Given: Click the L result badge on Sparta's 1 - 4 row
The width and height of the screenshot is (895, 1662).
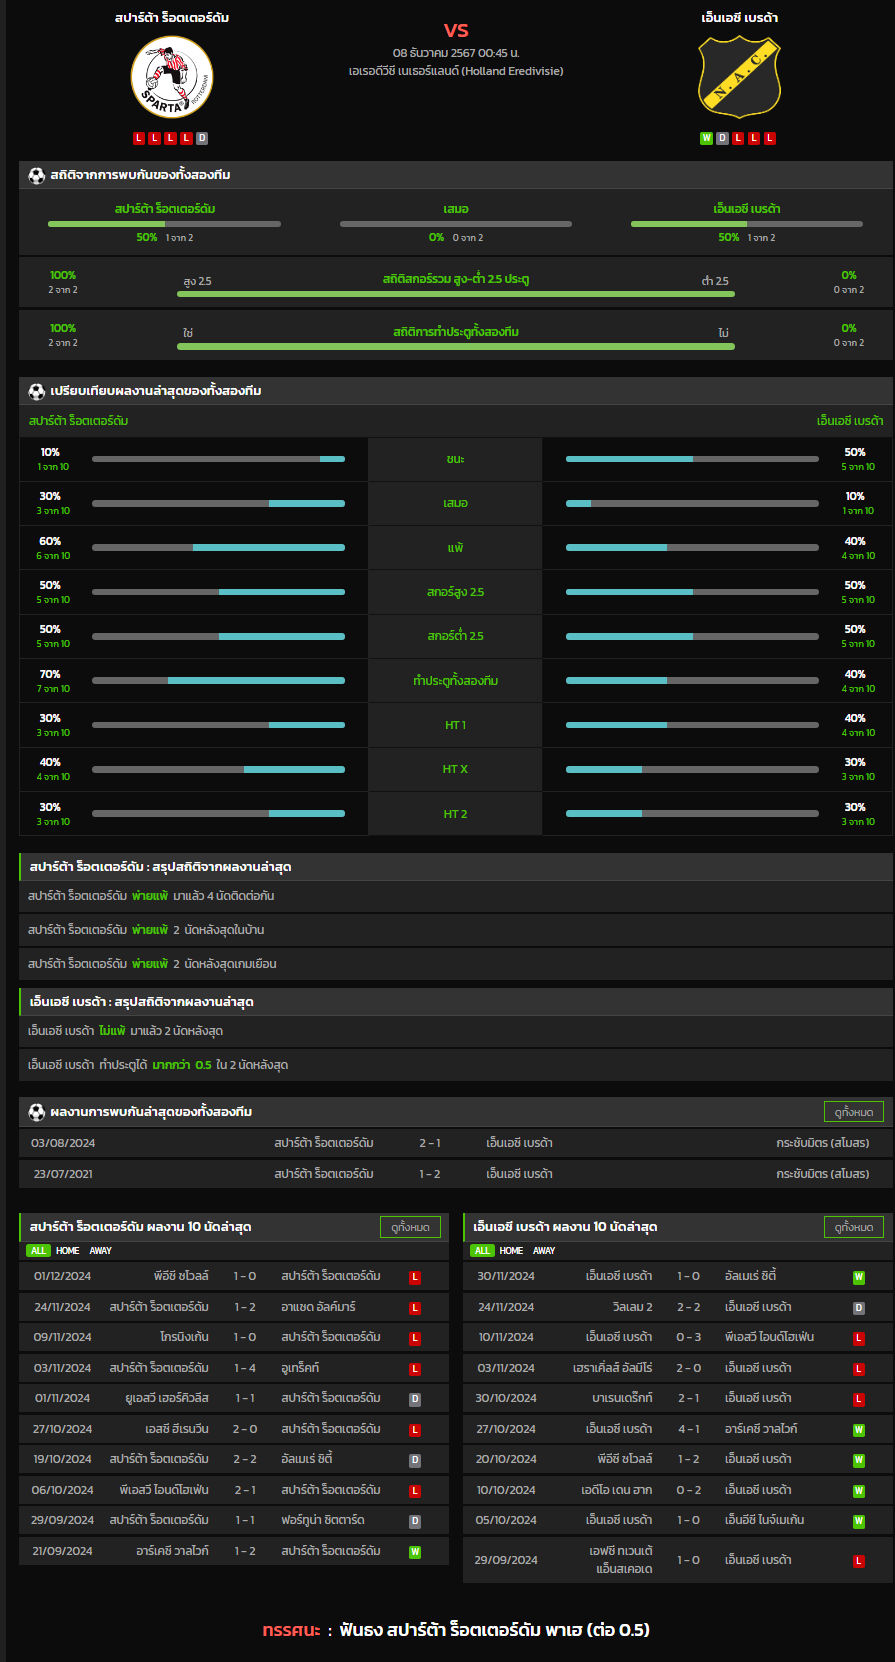Looking at the screenshot, I should pyautogui.click(x=415, y=1369).
